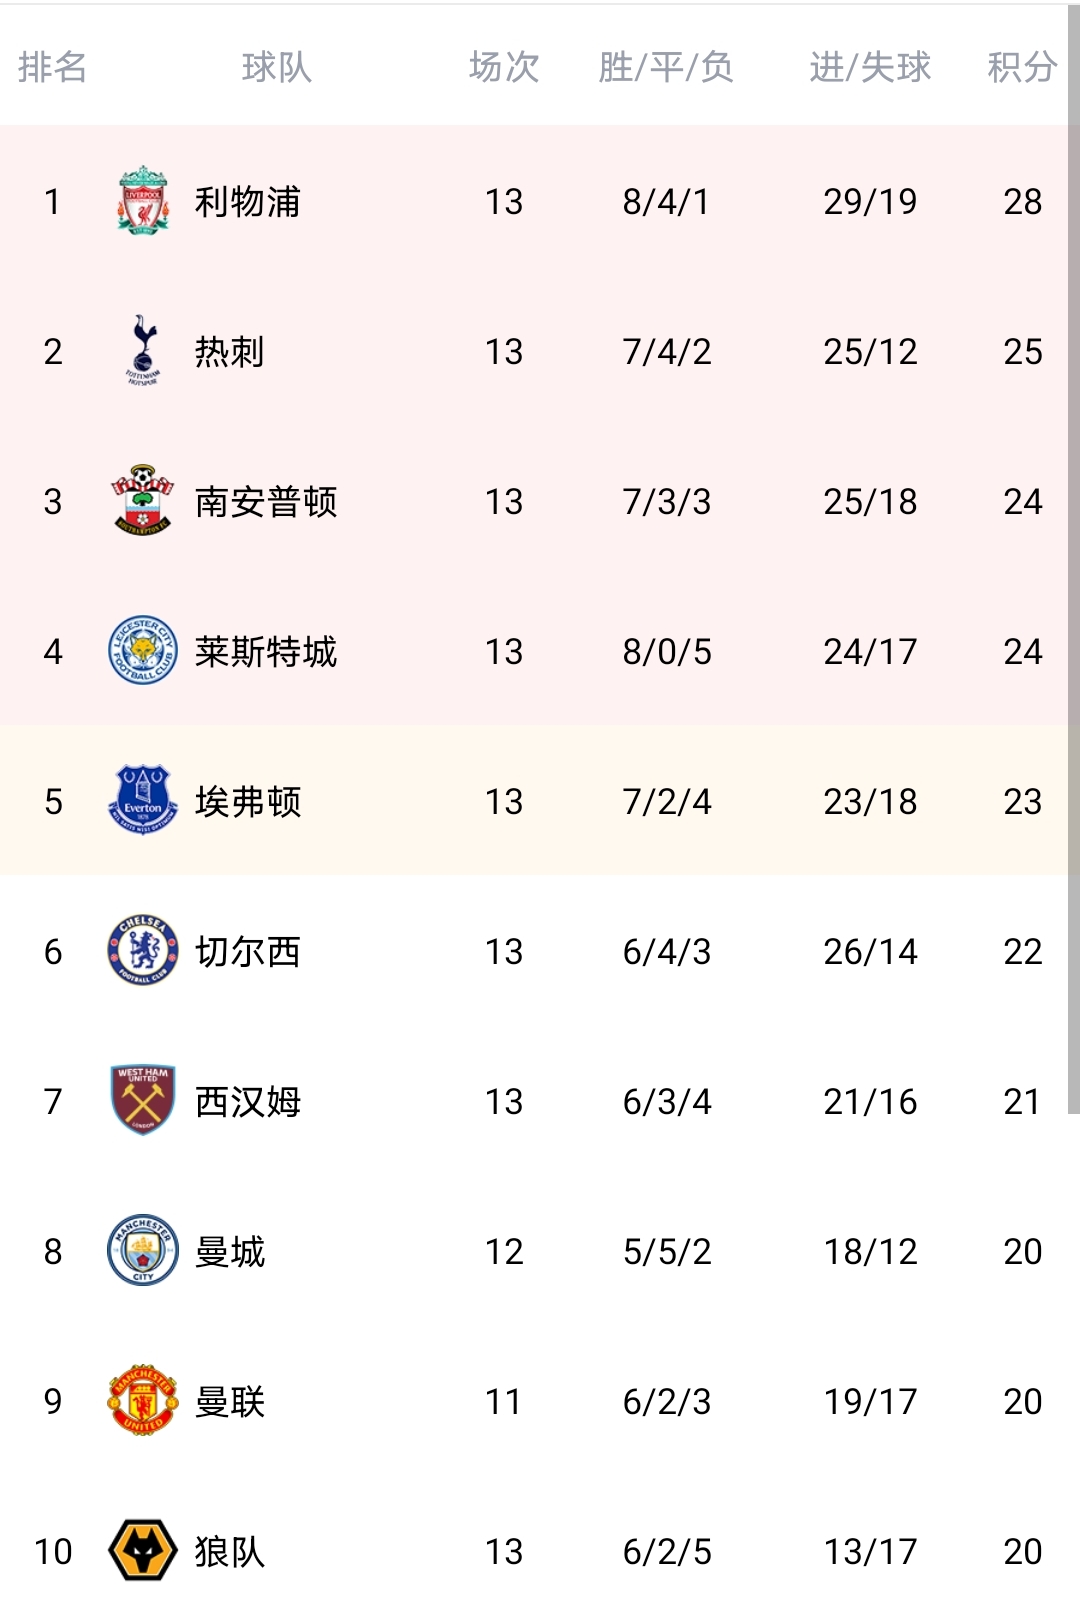Click 埃弗顿 points value 23
The width and height of the screenshot is (1080, 1612).
1022,802
